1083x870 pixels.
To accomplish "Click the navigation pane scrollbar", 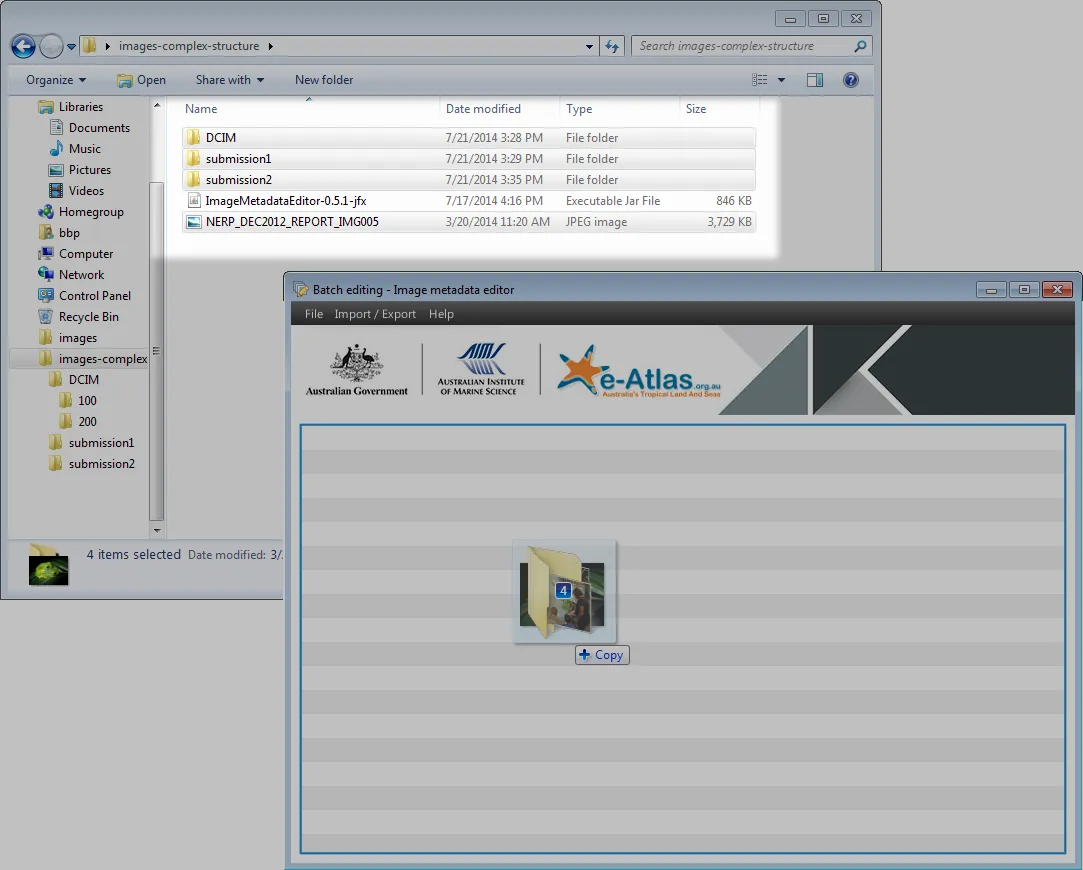I will click(x=157, y=351).
